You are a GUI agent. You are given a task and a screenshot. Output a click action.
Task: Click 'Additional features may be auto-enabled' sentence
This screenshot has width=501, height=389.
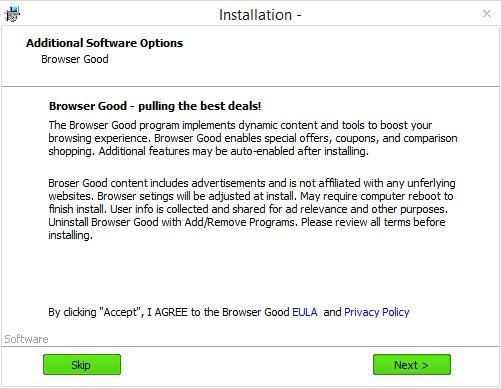coord(233,151)
